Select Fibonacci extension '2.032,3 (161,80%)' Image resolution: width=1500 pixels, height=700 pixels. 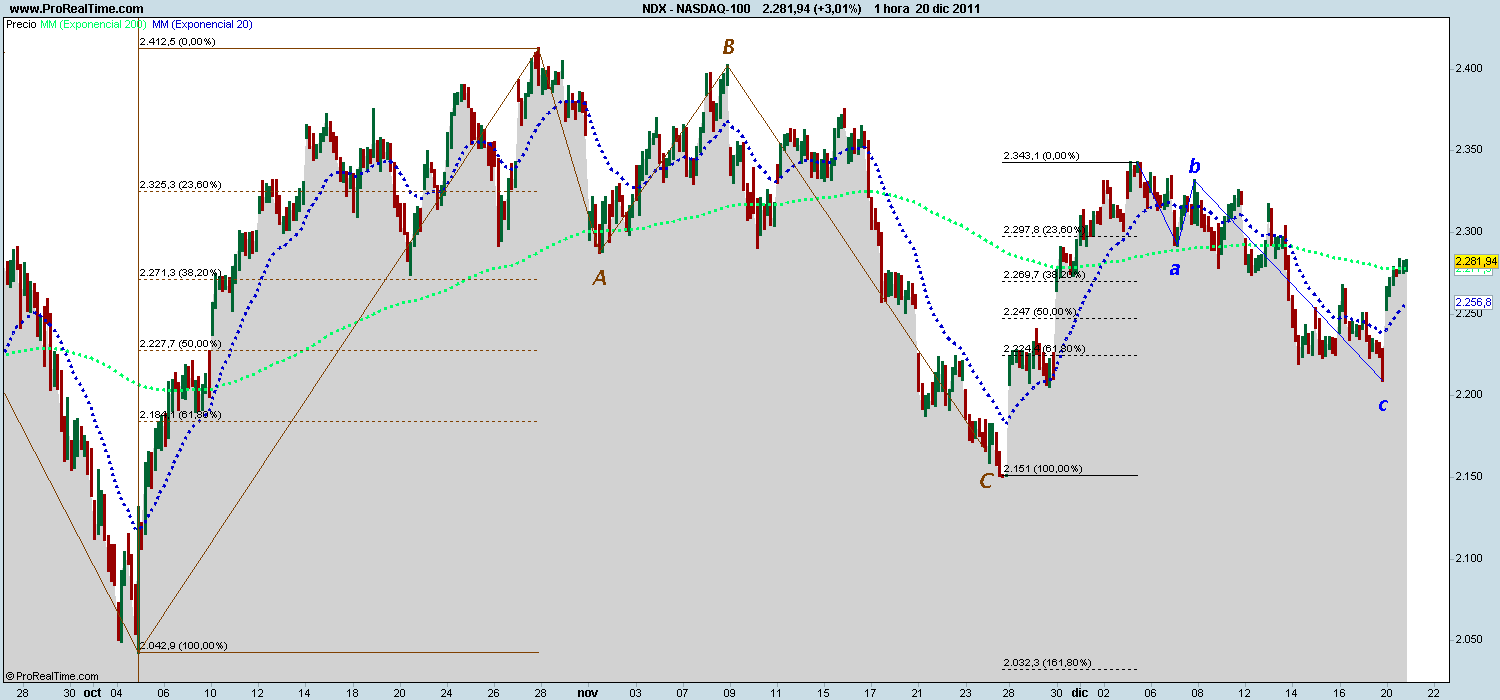tap(1048, 662)
